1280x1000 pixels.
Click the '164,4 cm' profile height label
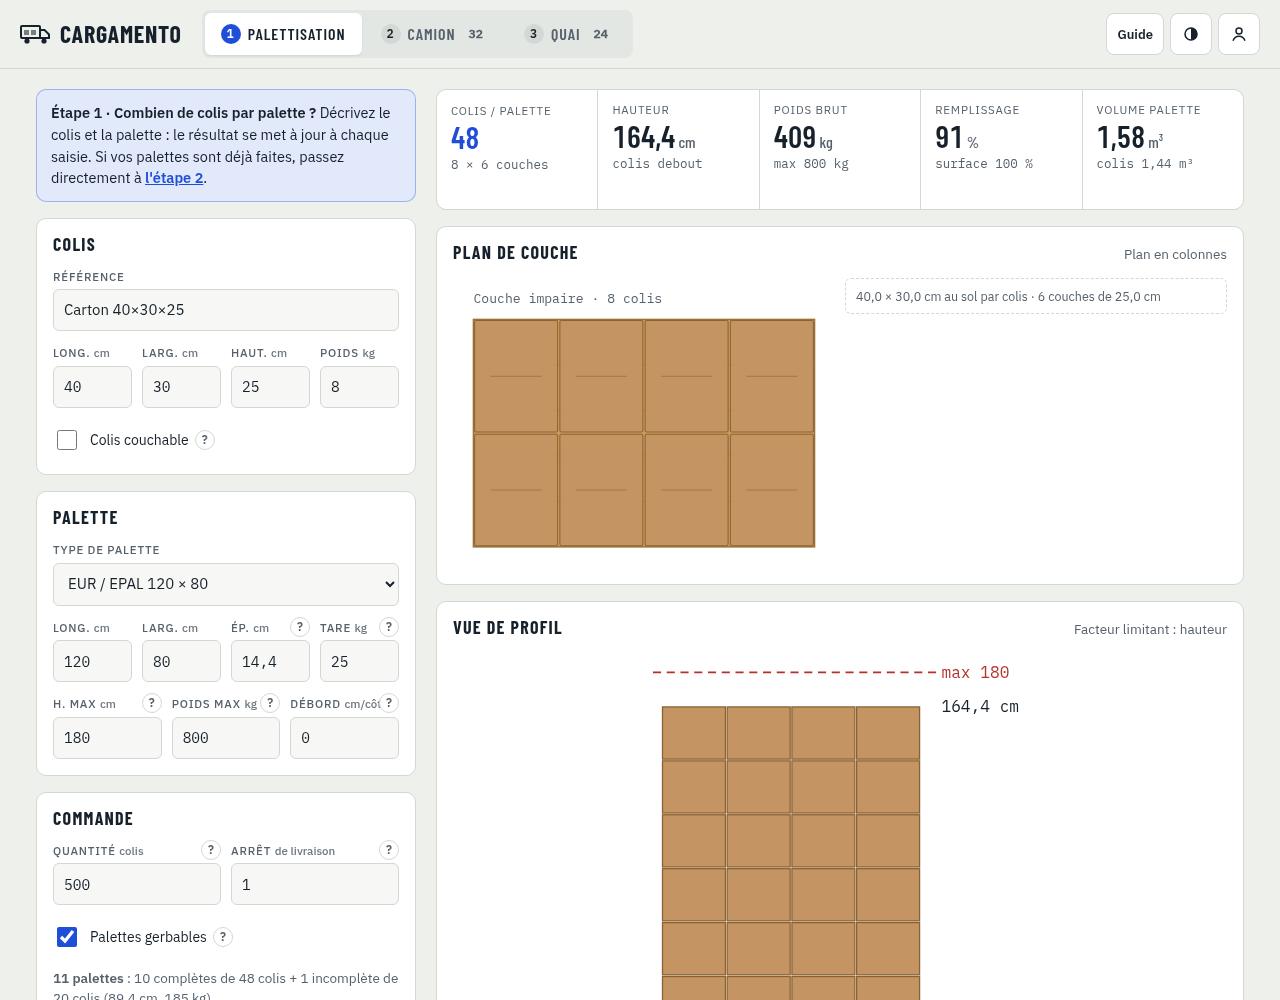[980, 706]
